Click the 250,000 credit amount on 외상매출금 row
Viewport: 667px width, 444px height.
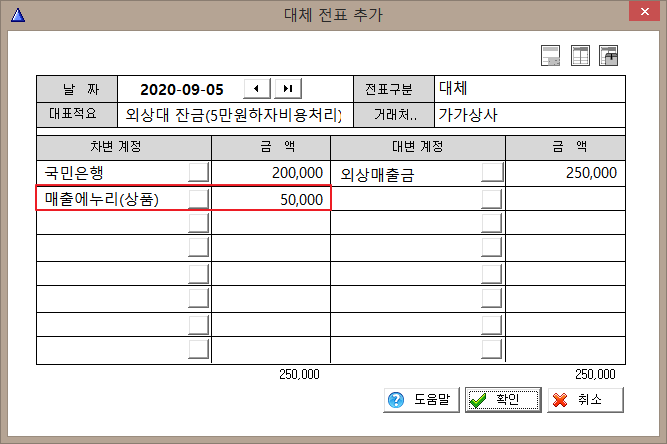click(565, 173)
